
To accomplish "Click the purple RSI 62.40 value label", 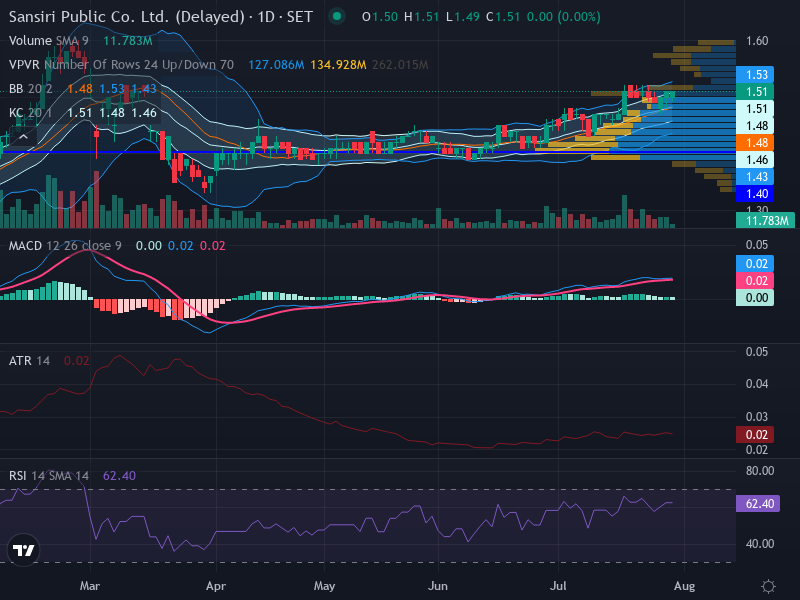I will coord(758,504).
